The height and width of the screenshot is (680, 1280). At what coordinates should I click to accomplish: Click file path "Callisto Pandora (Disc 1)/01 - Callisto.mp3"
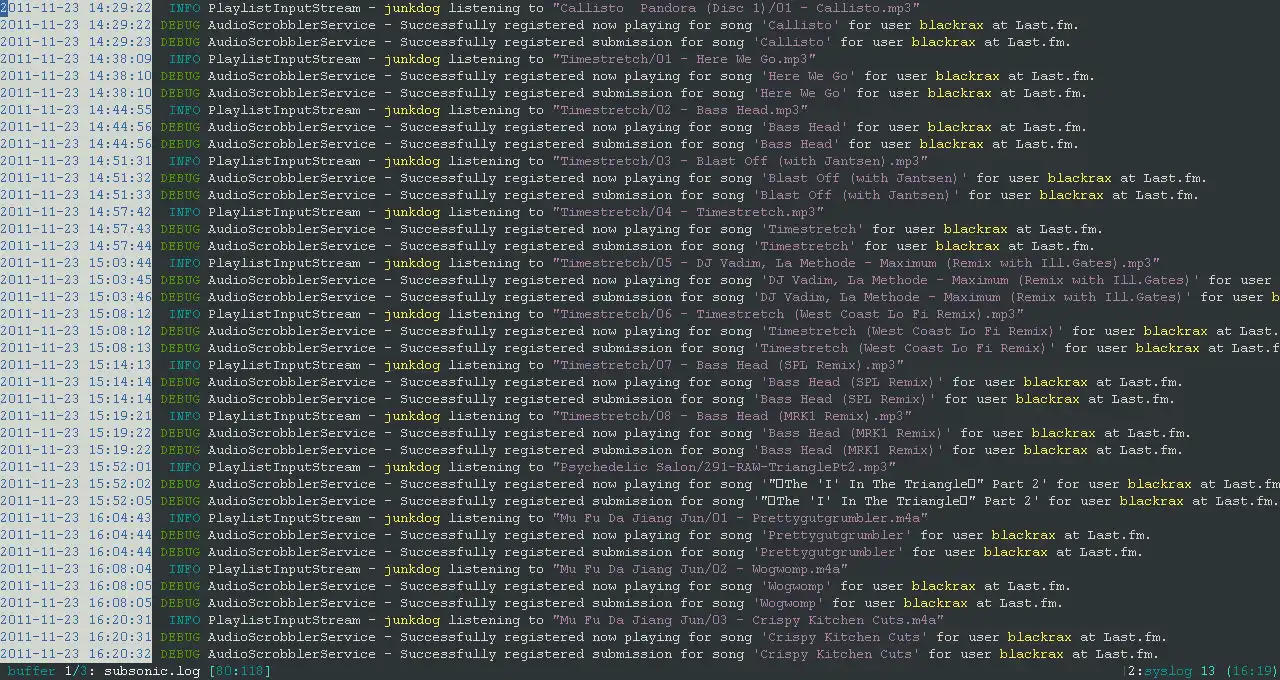736,8
